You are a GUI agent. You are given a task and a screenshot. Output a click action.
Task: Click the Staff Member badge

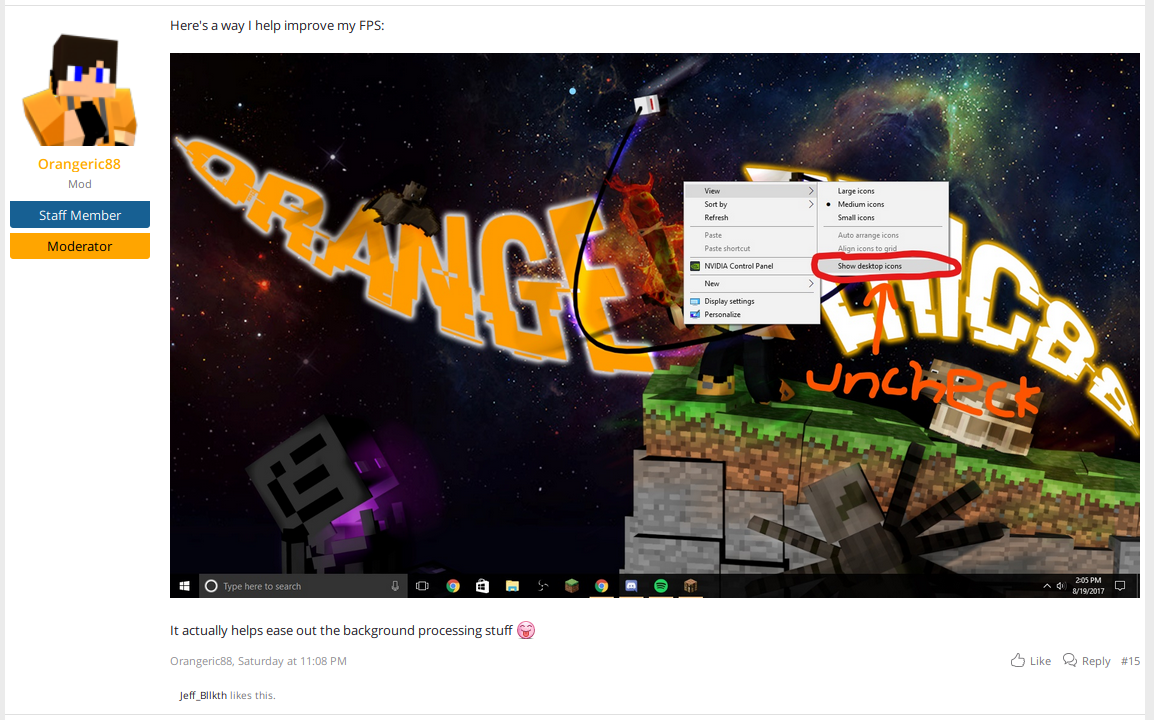tap(79, 214)
